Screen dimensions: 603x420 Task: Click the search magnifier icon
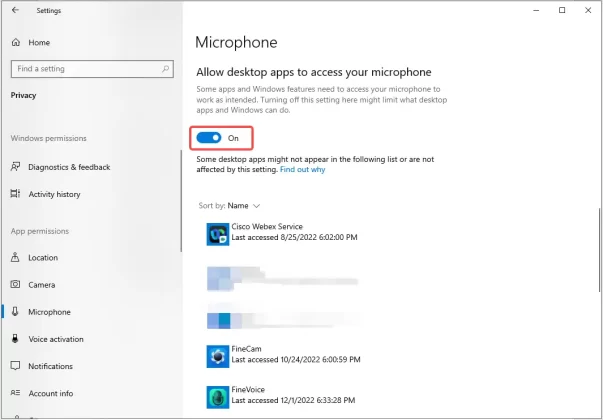(165, 69)
